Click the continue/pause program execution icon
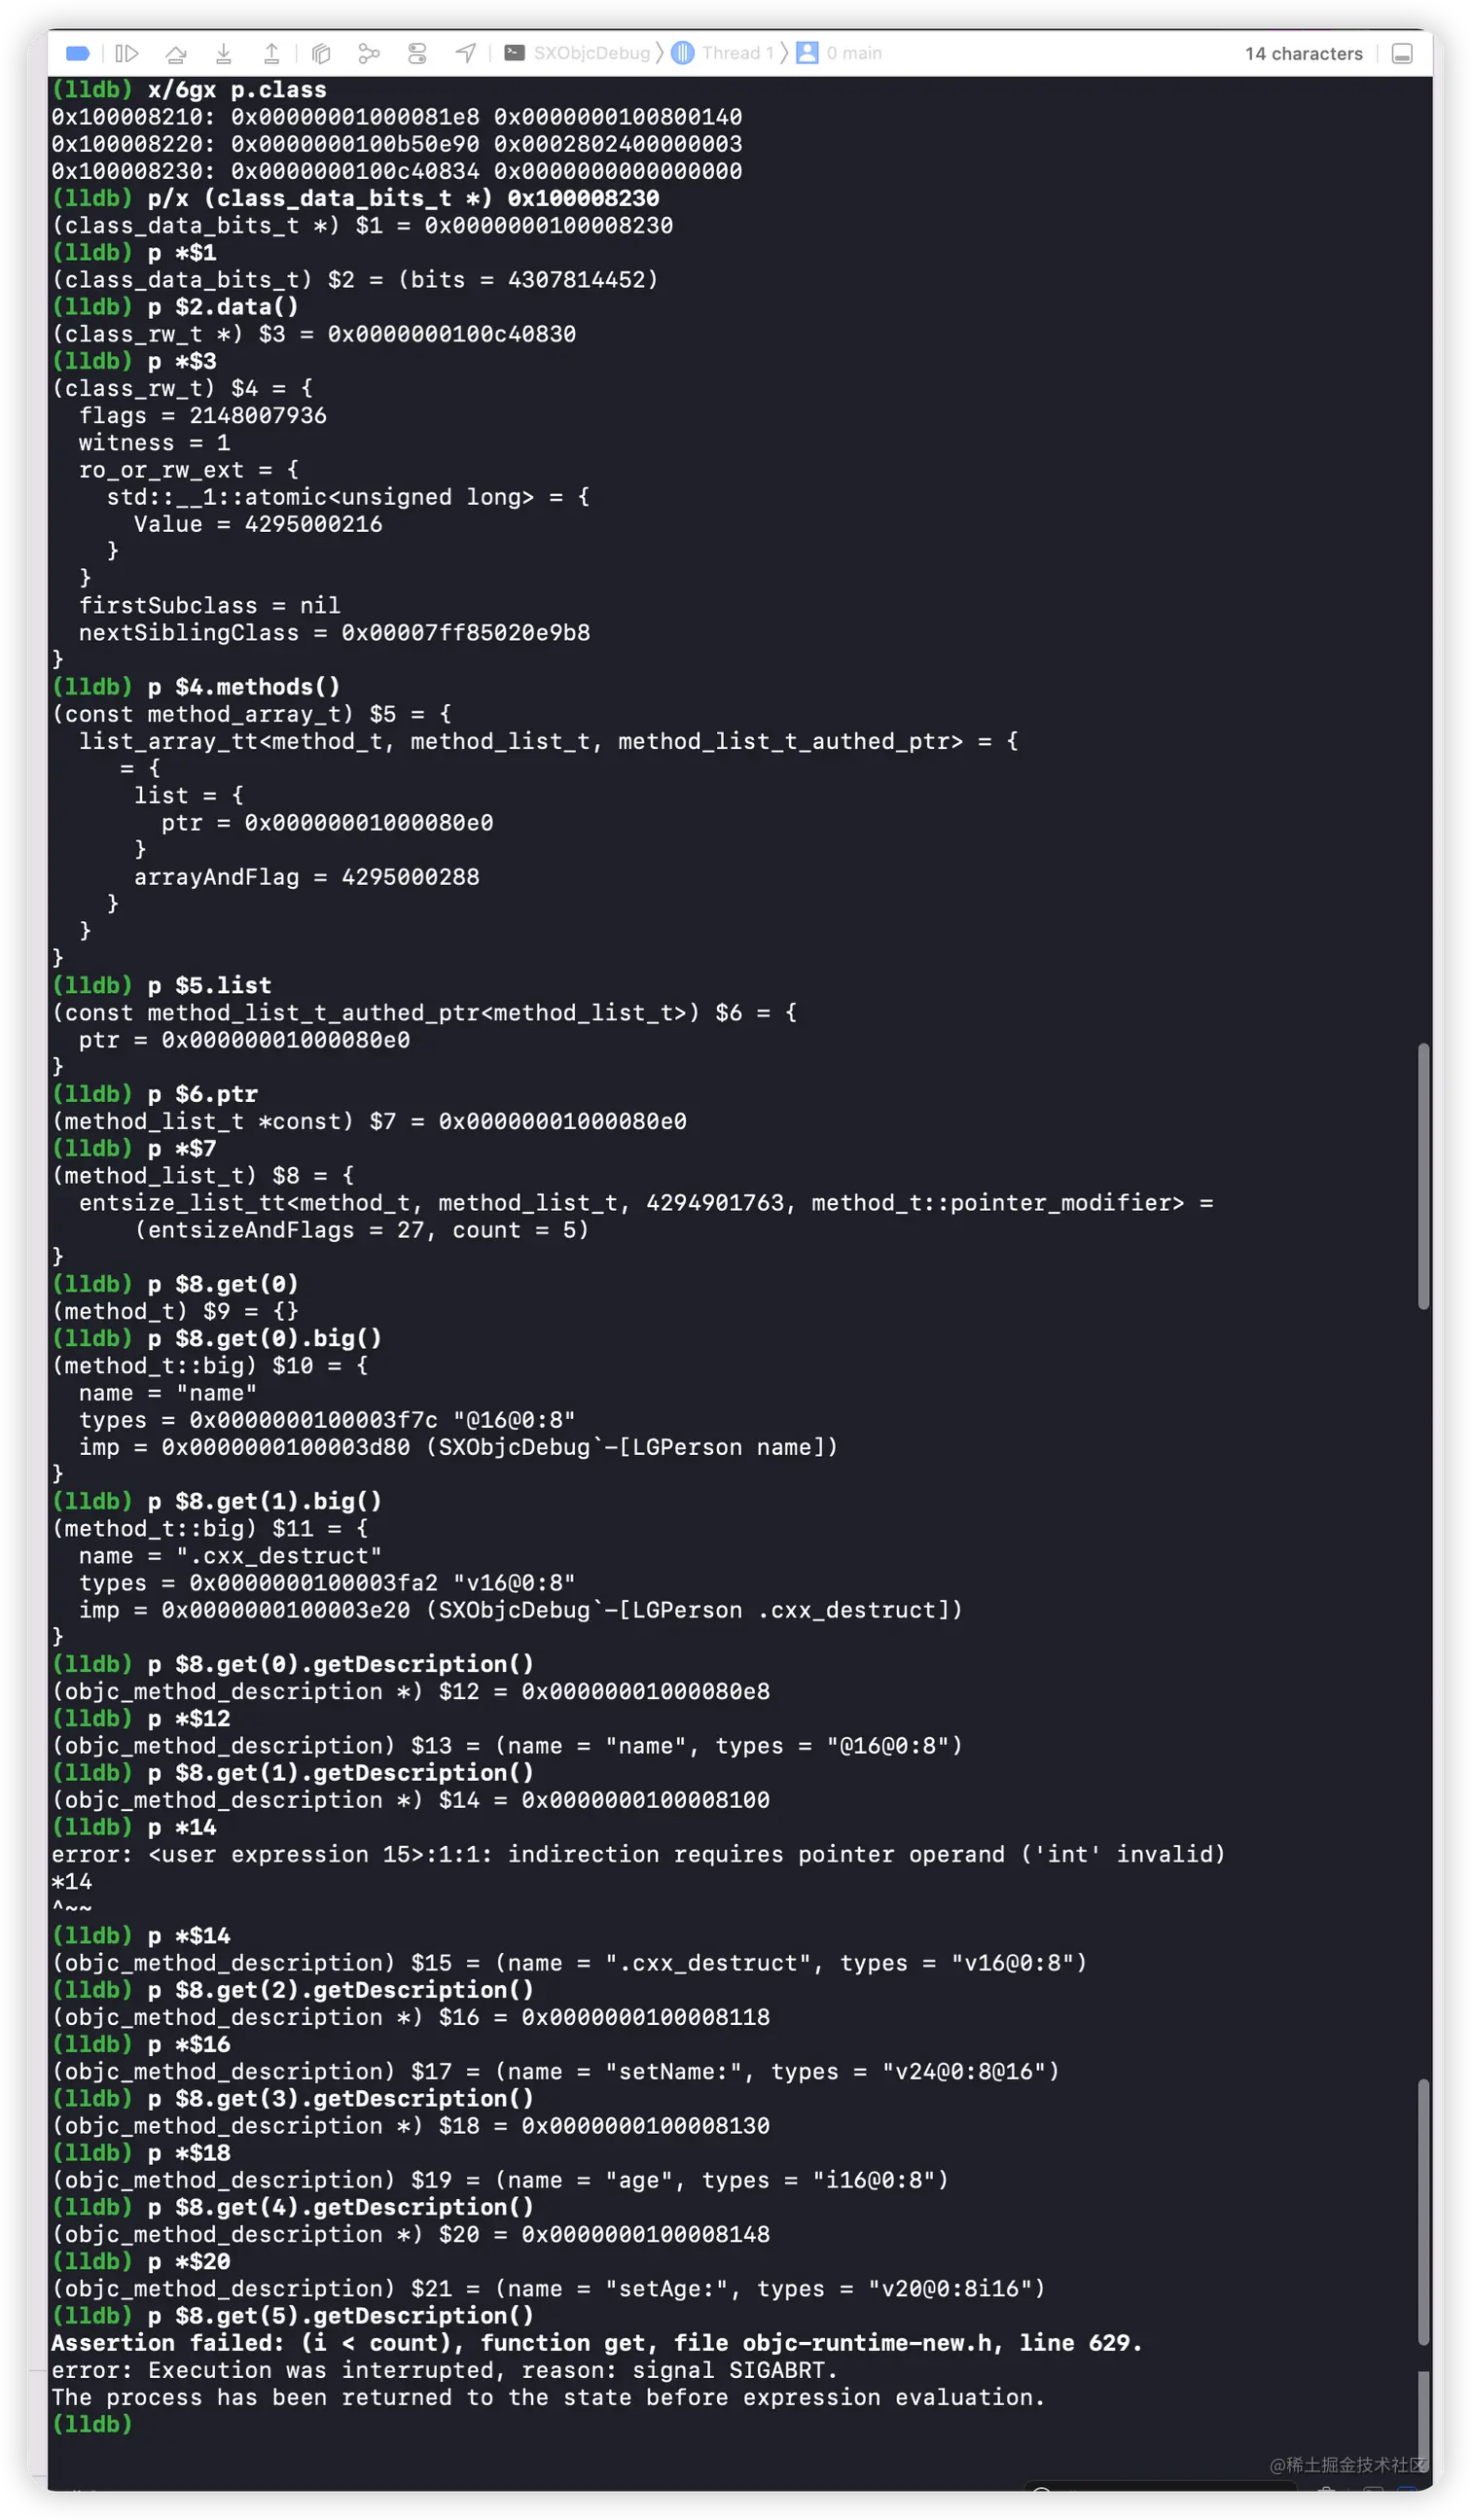This screenshot has height=2520, width=1471. click(x=127, y=53)
